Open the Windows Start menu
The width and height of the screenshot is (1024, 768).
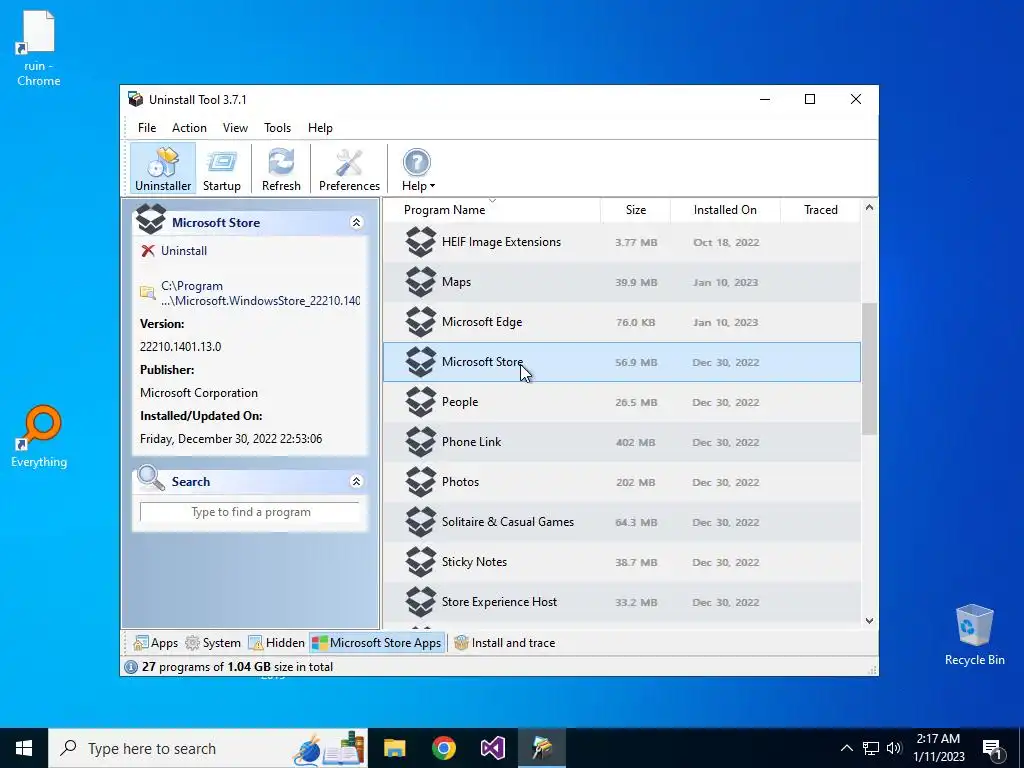pos(24,748)
